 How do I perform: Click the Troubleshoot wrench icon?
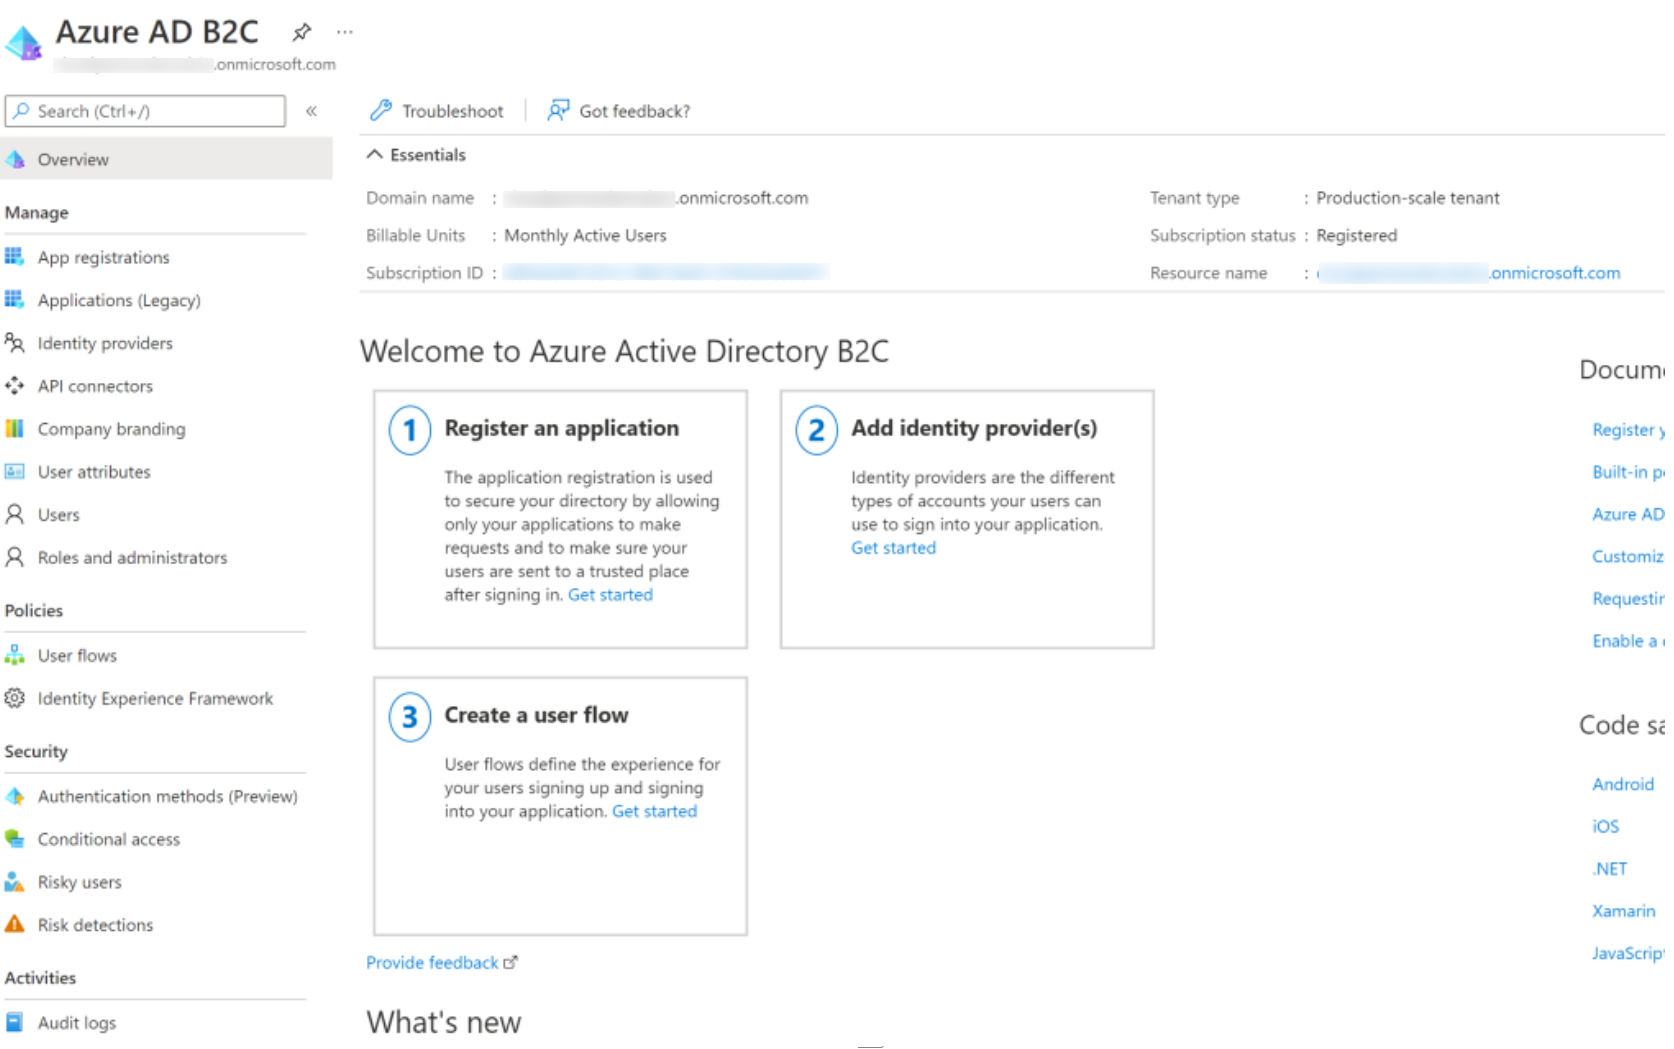(381, 111)
